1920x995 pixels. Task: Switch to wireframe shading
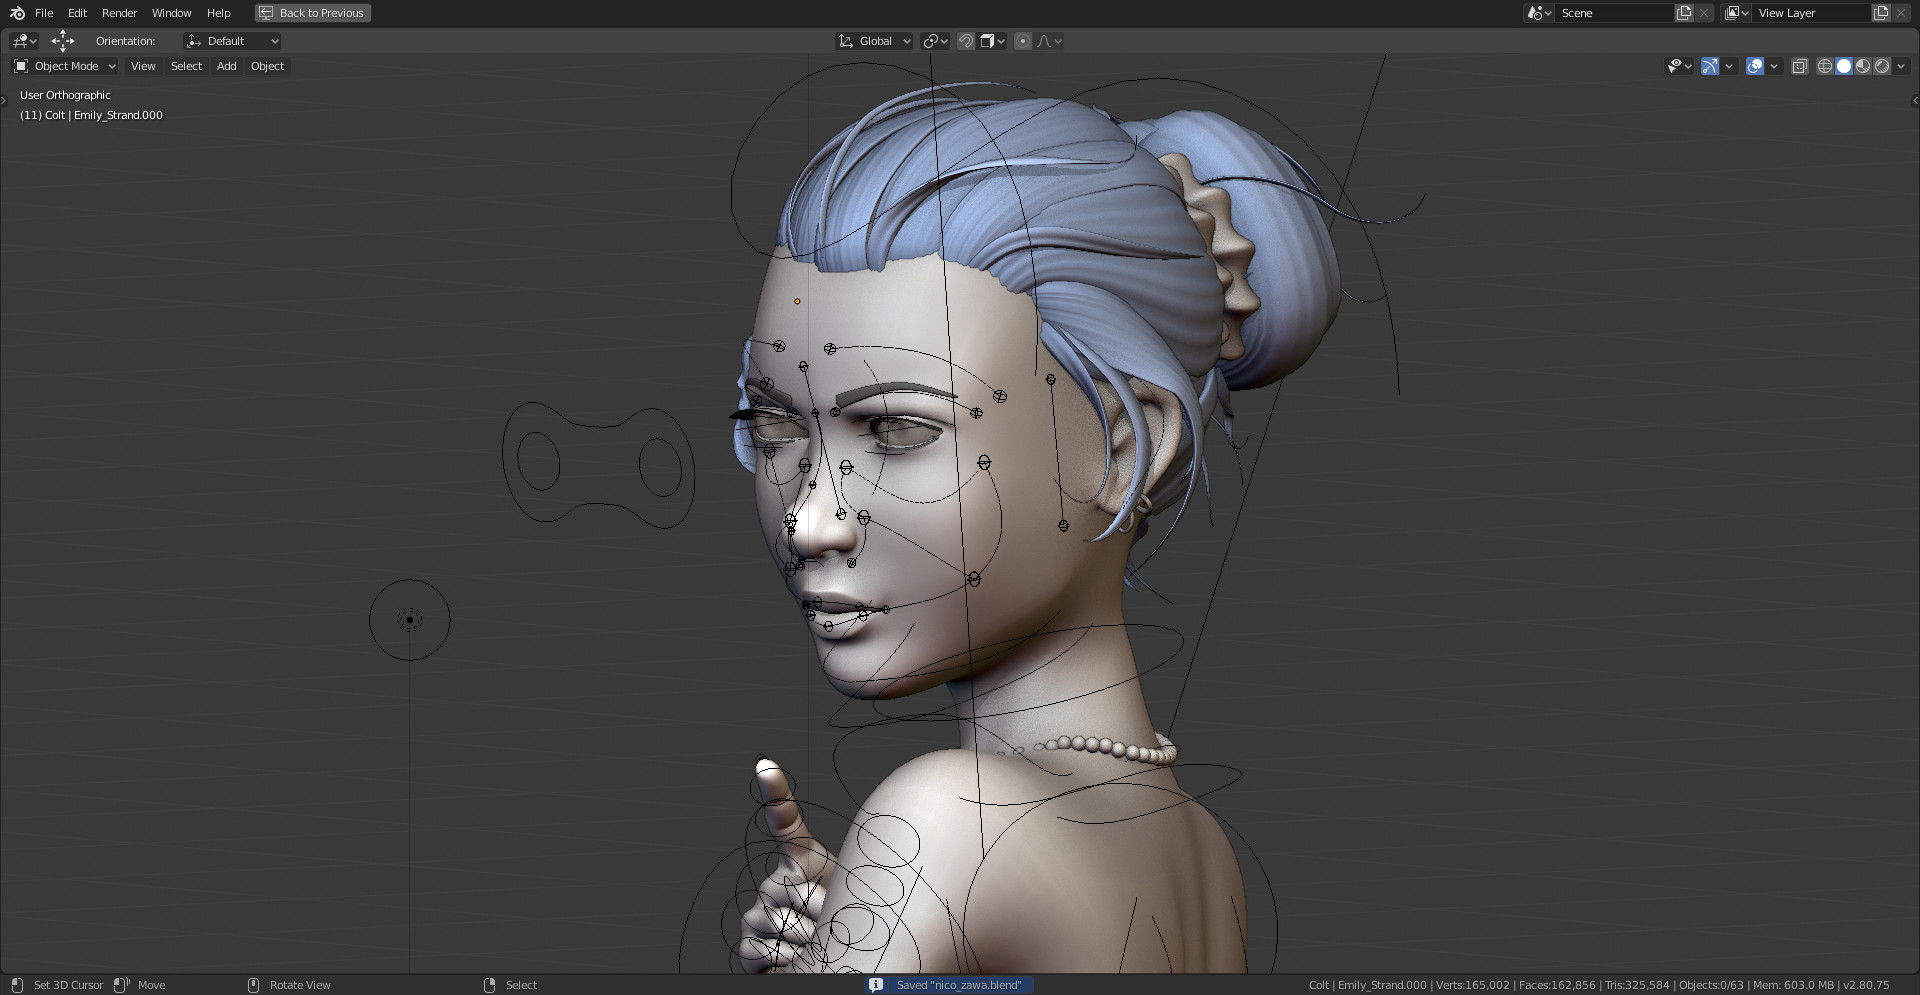pyautogui.click(x=1825, y=66)
